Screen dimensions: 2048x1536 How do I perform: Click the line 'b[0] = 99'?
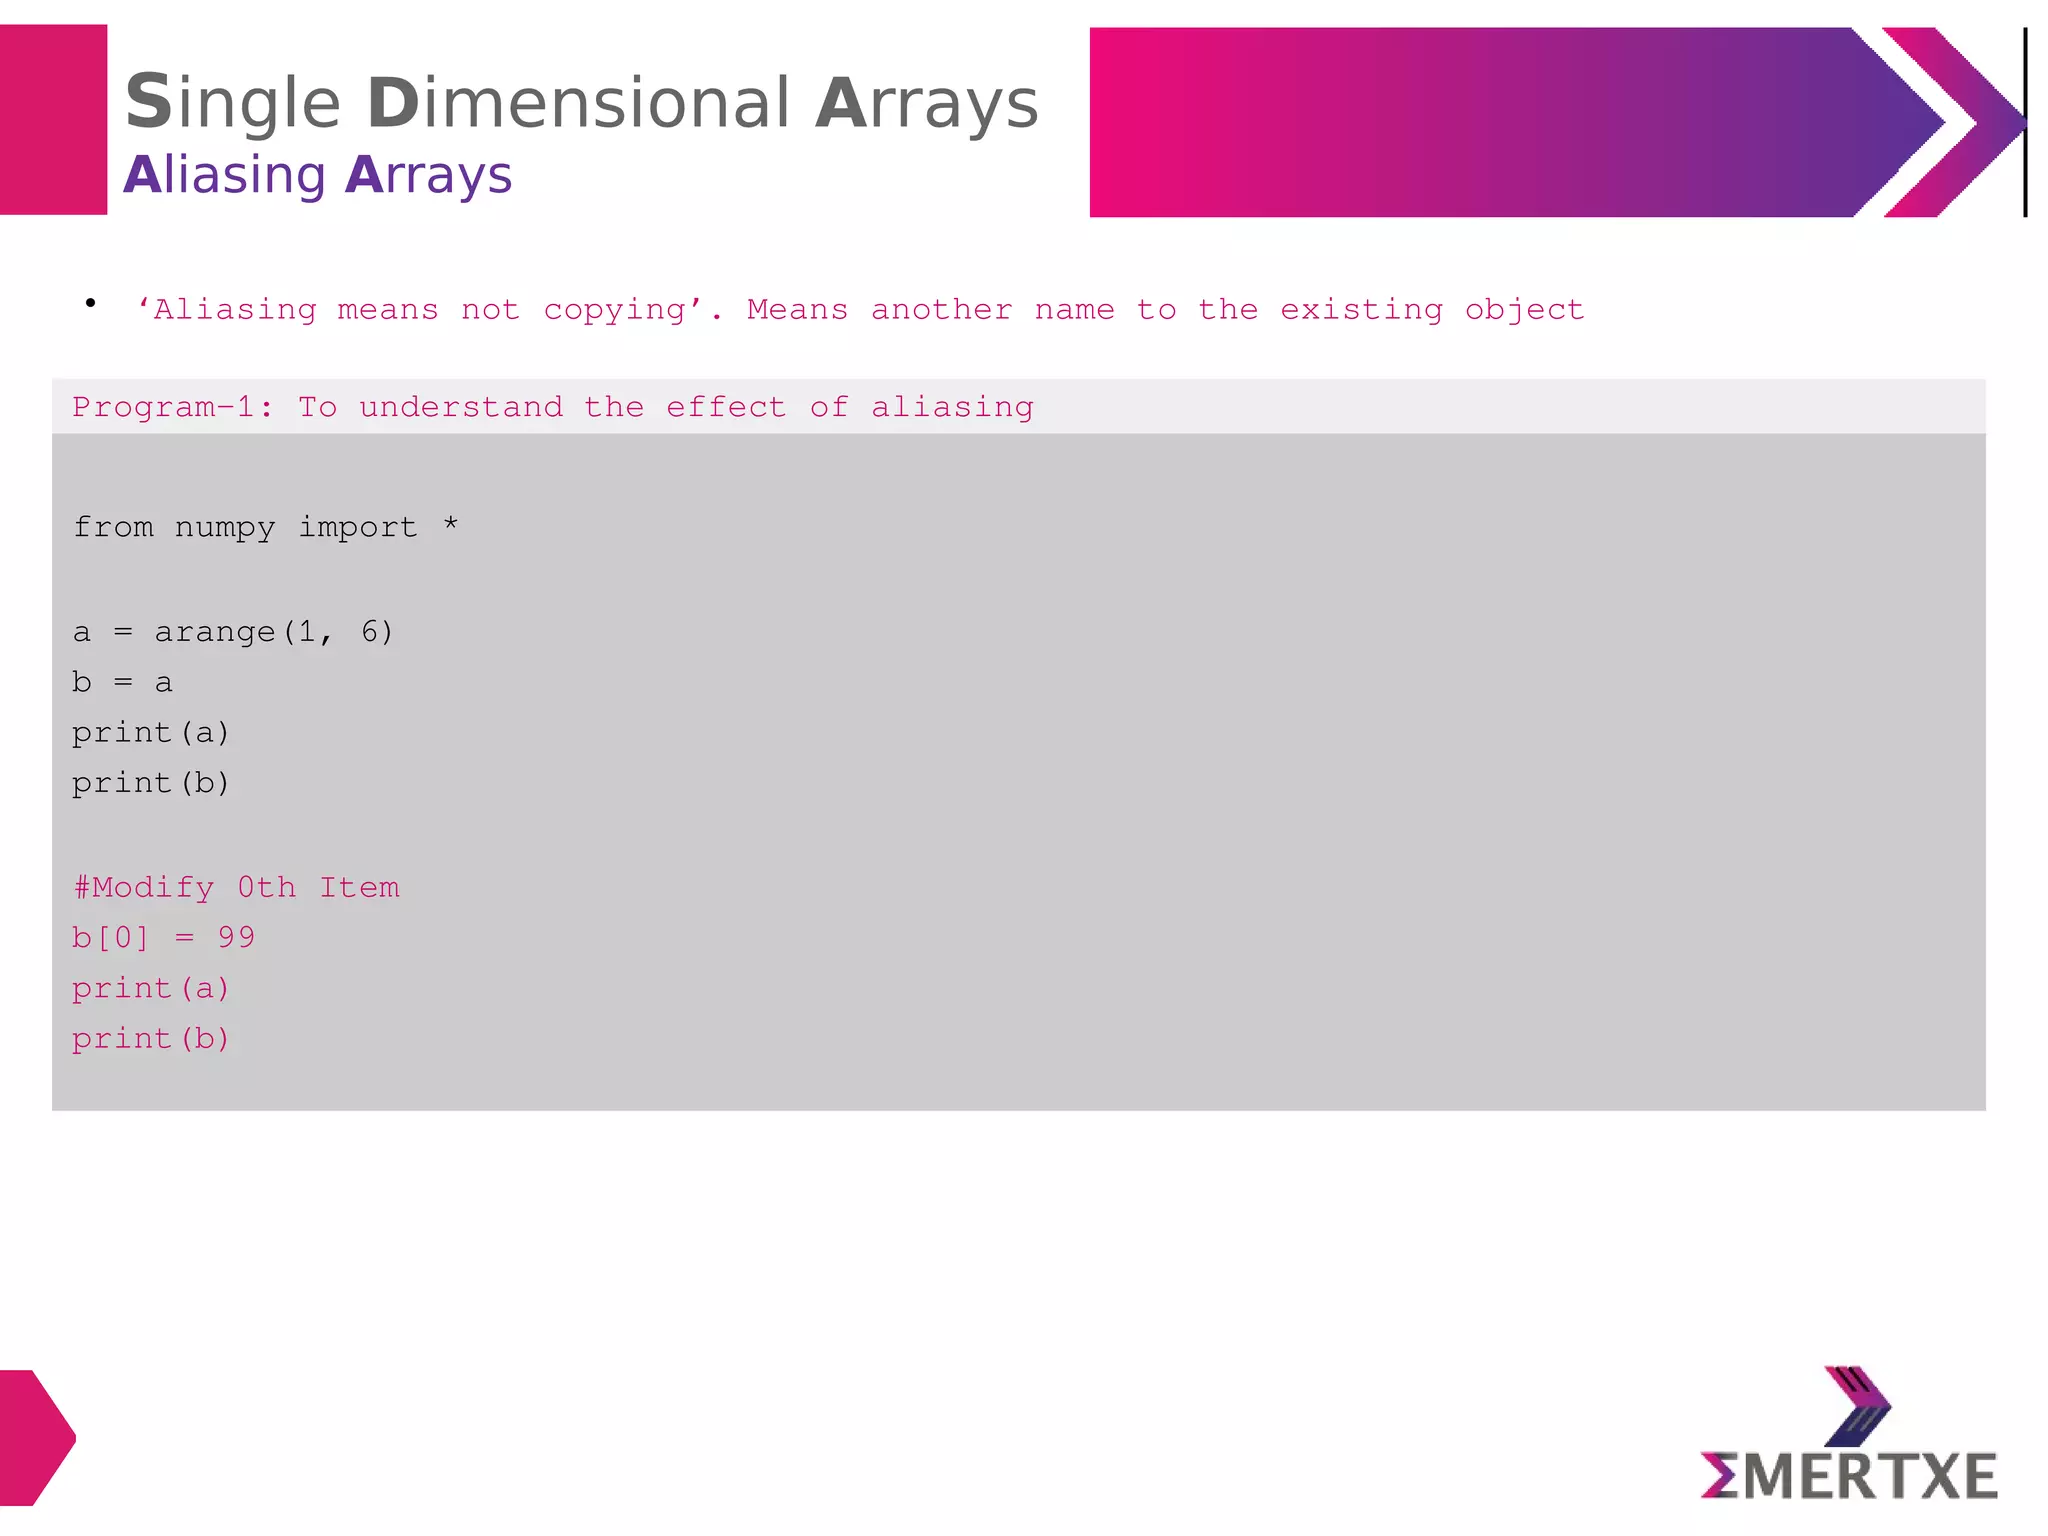click(163, 937)
